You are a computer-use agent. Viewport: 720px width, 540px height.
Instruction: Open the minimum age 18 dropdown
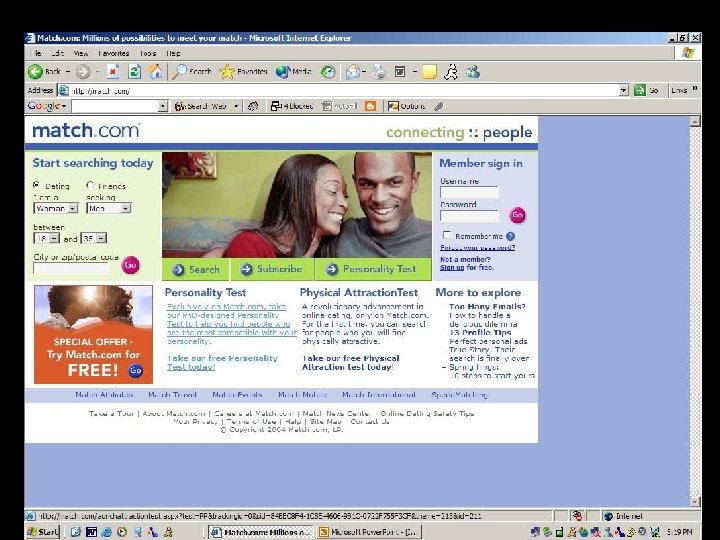[47, 238]
